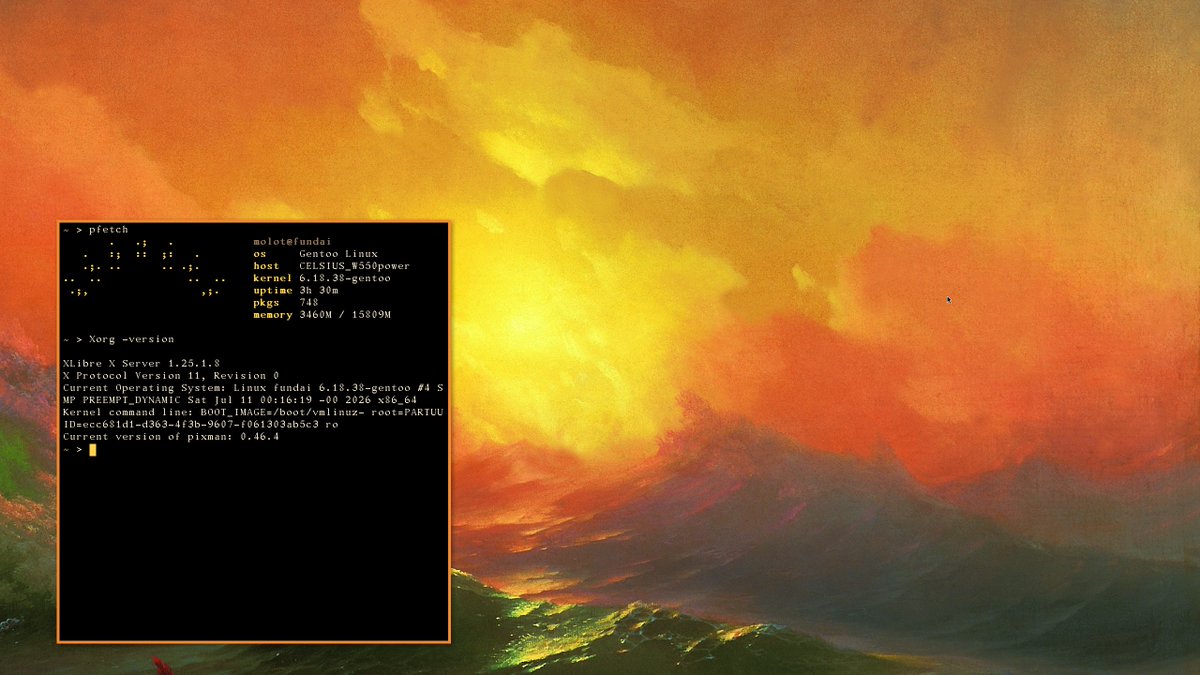Viewport: 1200px width, 675px height.
Task: Click the 'PREEMPT_DYNAMIC' text
Action: [131, 399]
